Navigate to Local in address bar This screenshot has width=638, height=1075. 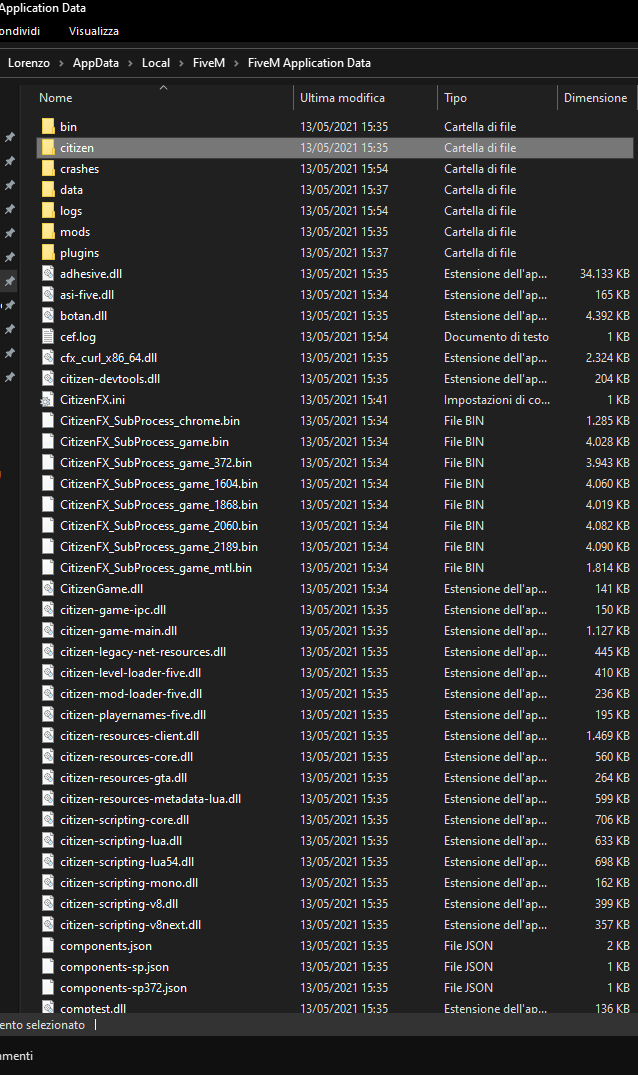click(156, 62)
